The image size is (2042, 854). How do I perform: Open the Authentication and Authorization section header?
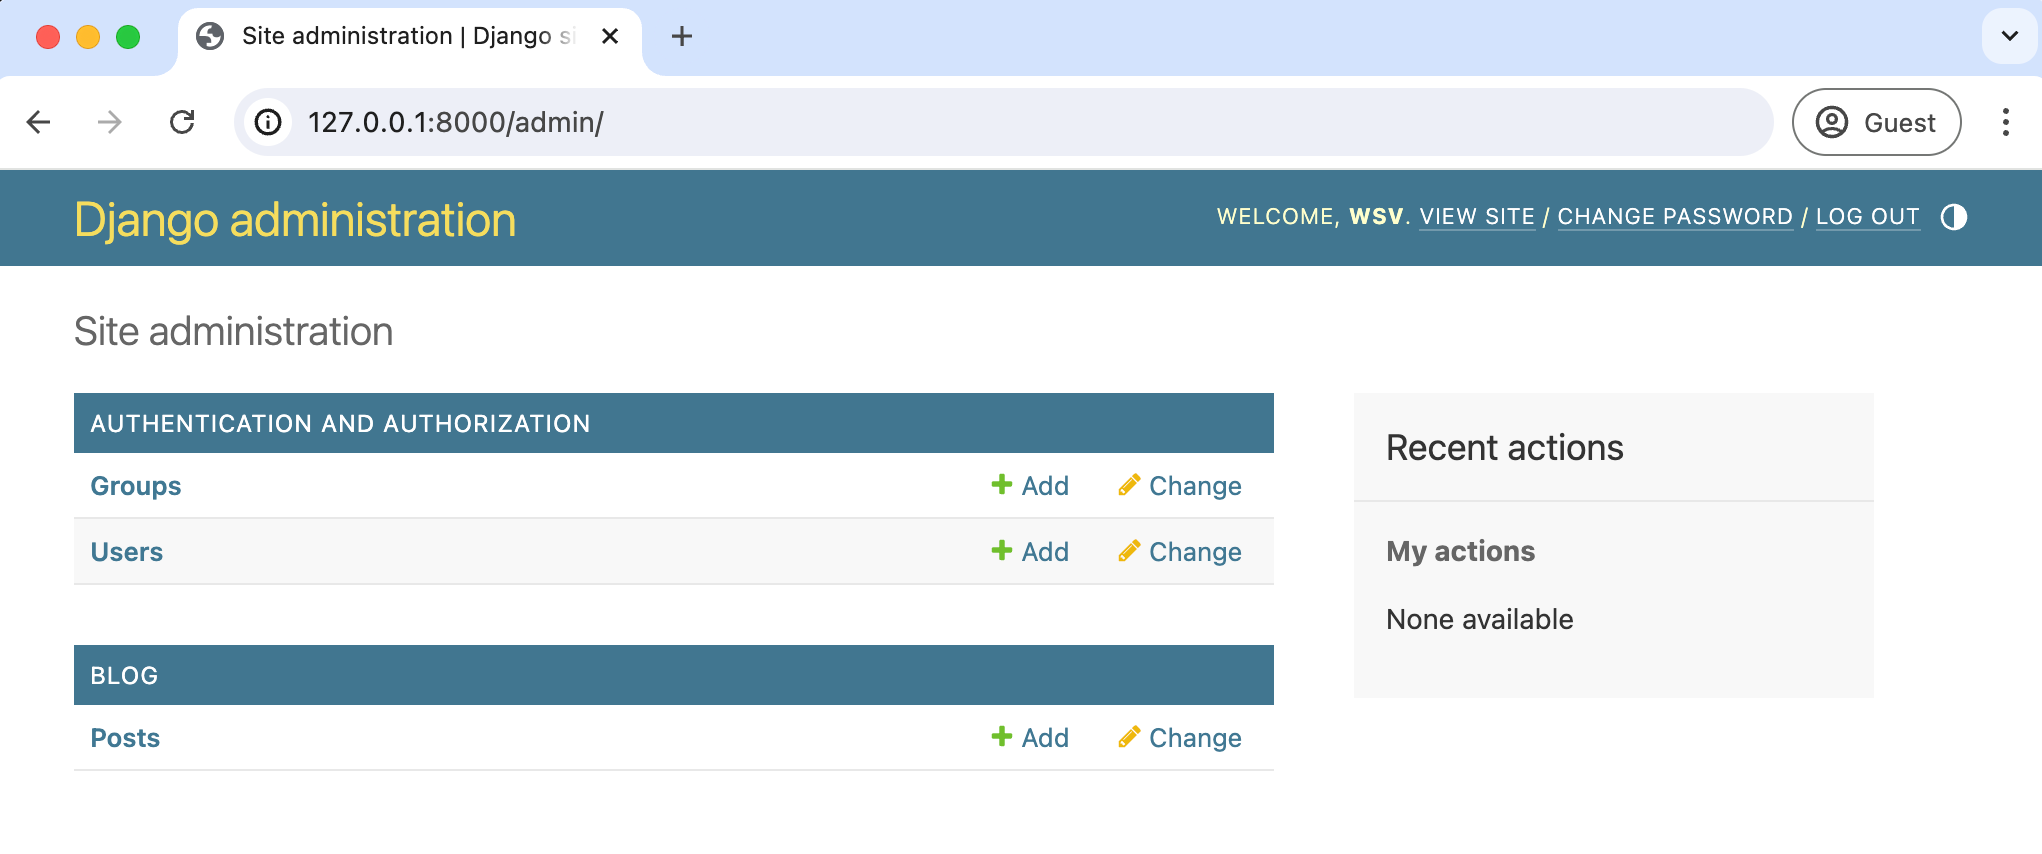pyautogui.click(x=340, y=424)
